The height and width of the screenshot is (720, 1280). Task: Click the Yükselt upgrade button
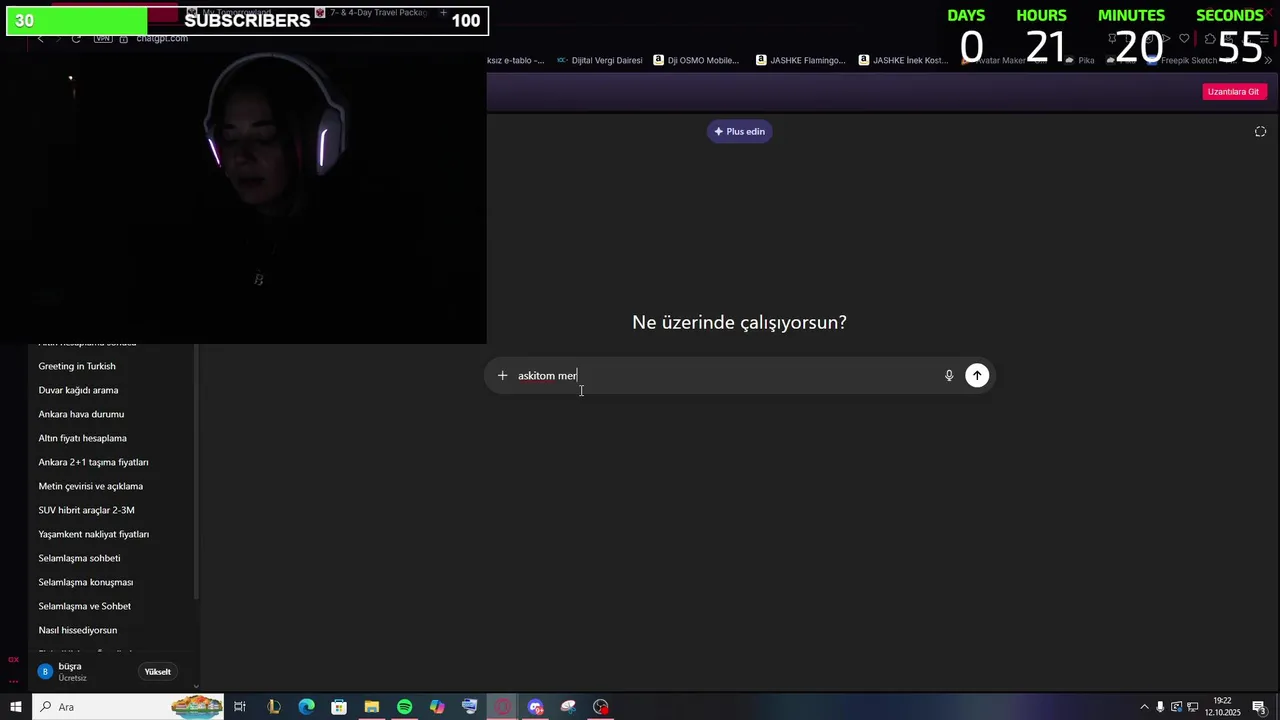[x=157, y=672]
